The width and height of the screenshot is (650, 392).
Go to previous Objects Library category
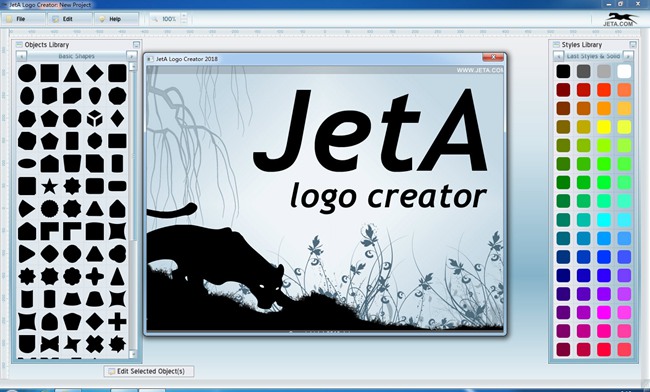22,56
